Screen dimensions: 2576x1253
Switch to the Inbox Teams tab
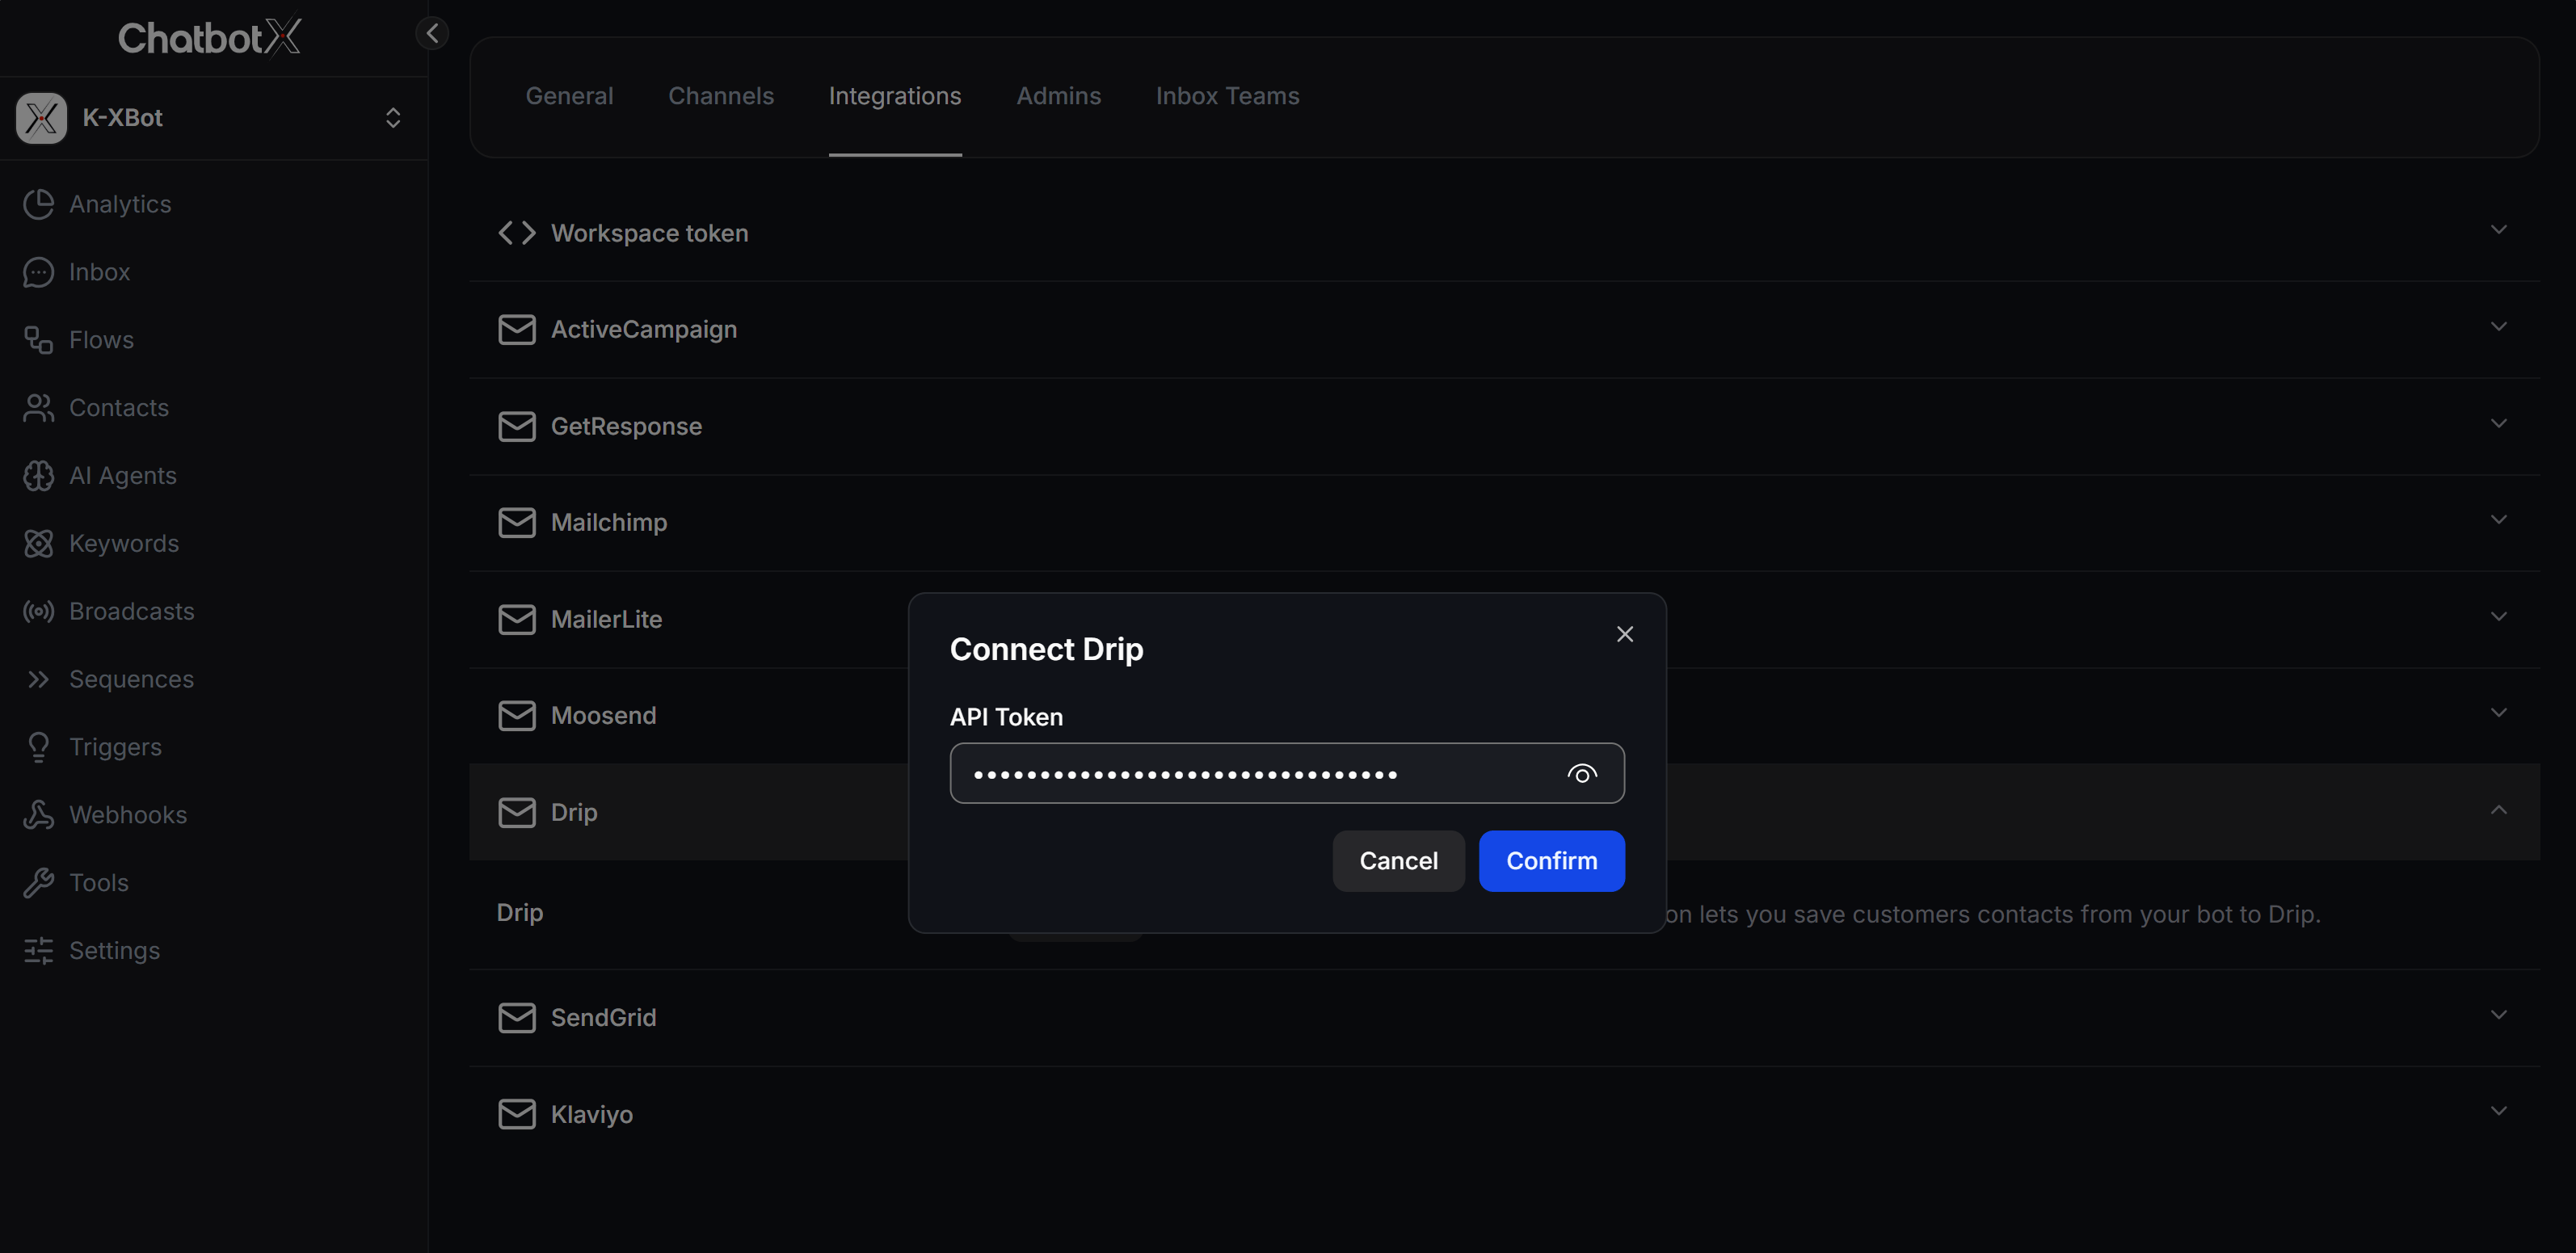tap(1228, 96)
